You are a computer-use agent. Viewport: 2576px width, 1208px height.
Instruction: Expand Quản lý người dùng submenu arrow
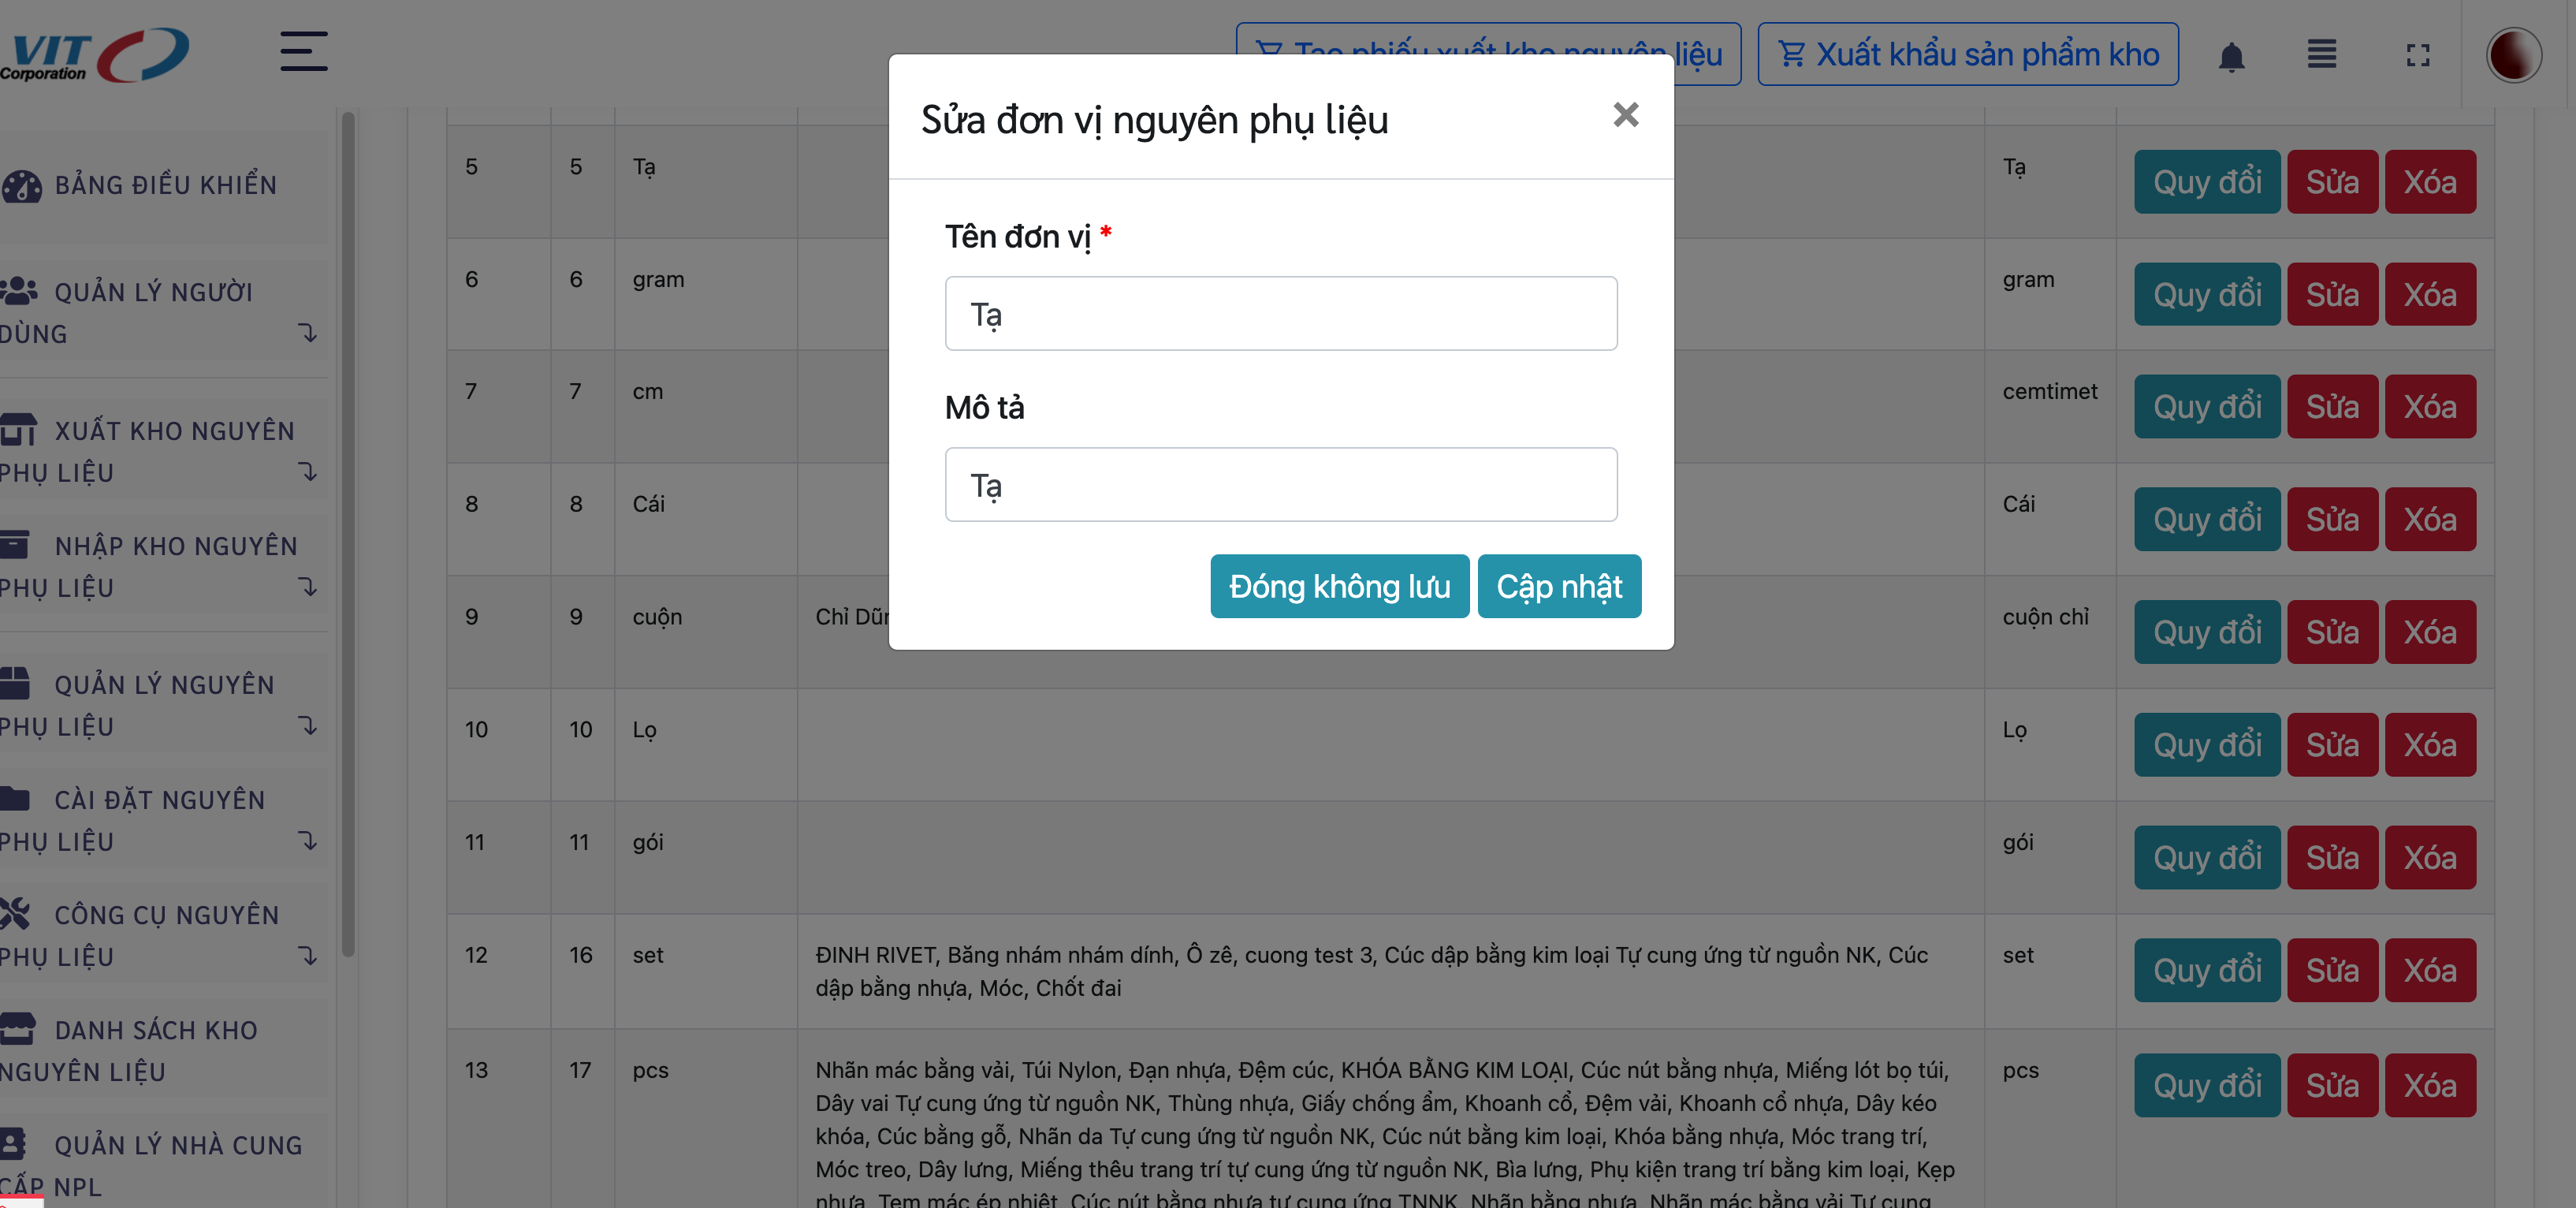point(308,333)
